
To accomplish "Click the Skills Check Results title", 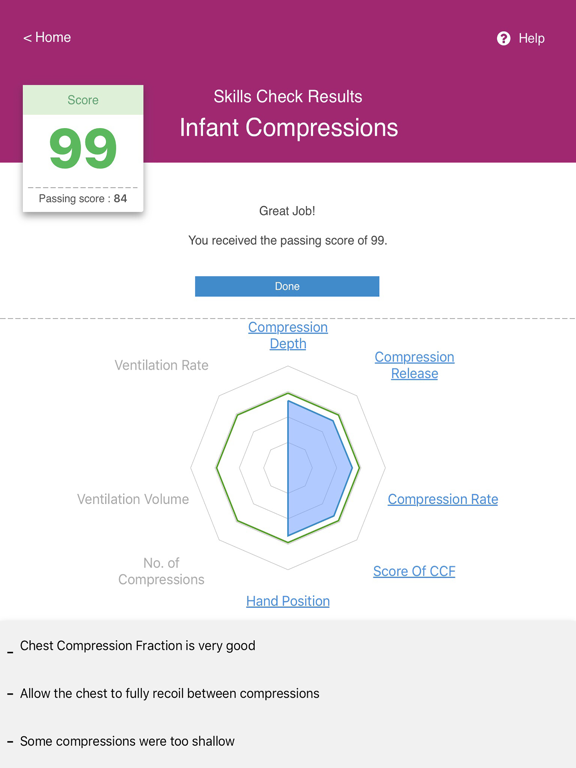I will 288,96.
